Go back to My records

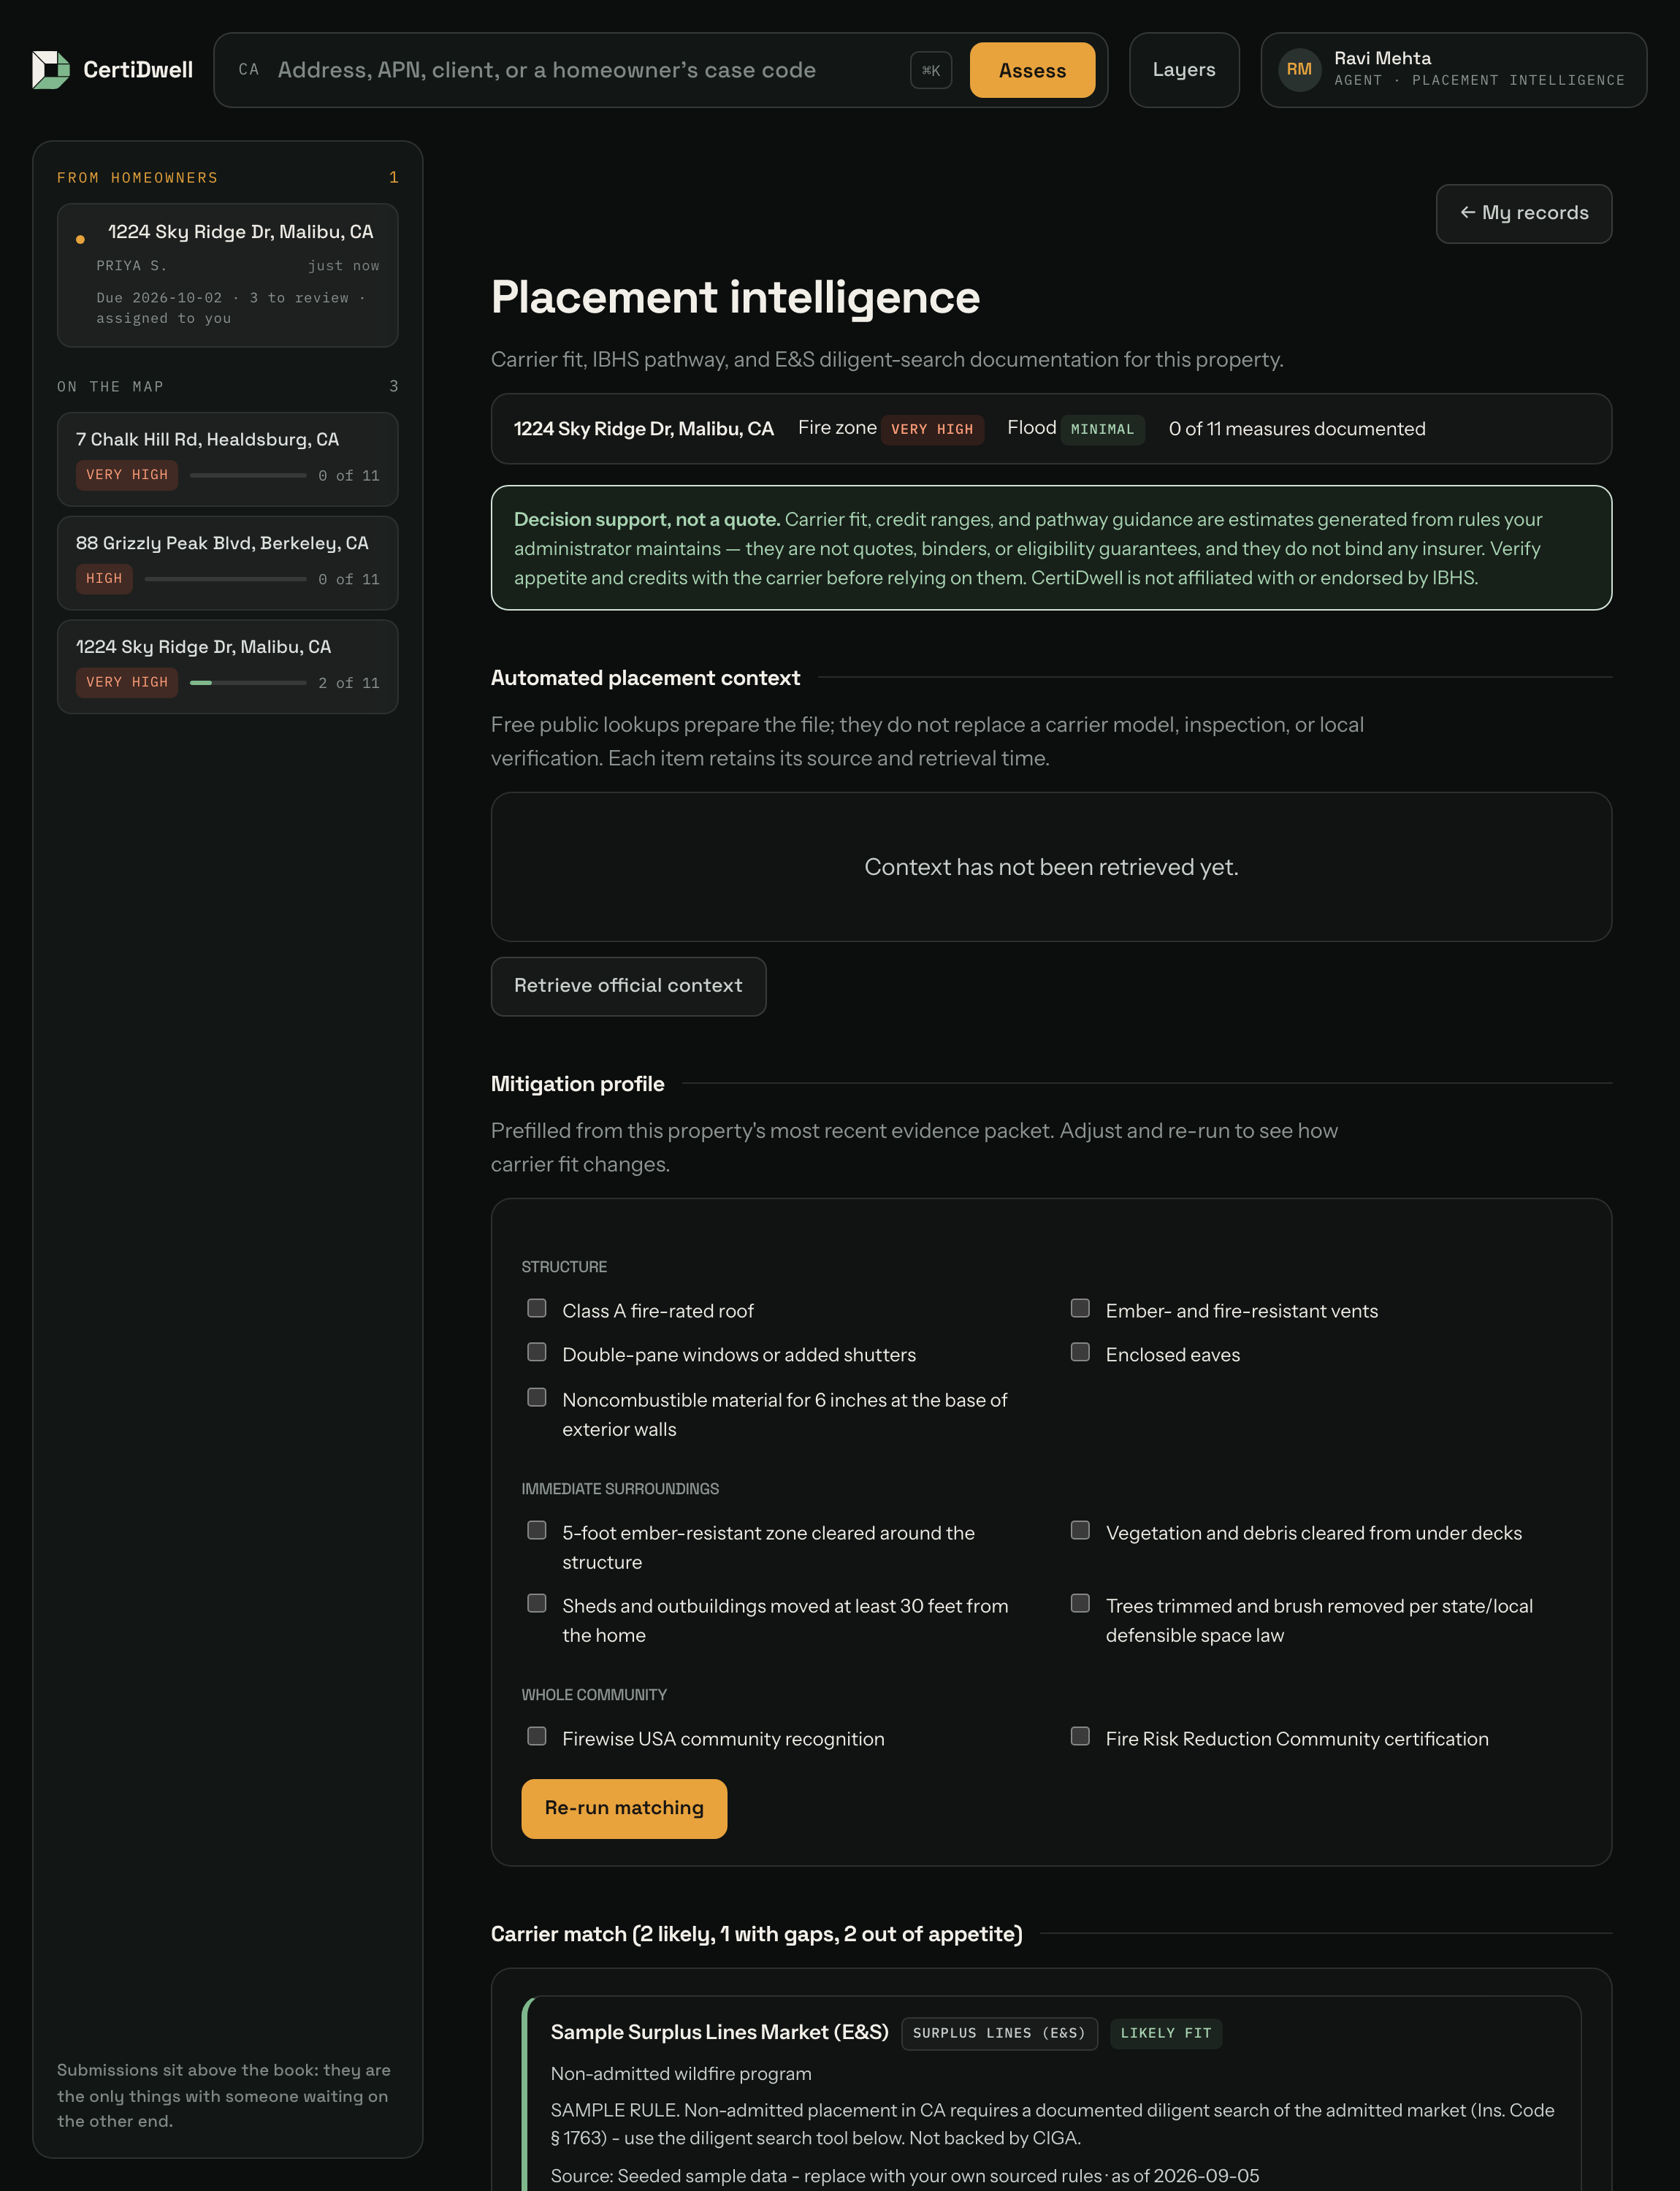1524,213
